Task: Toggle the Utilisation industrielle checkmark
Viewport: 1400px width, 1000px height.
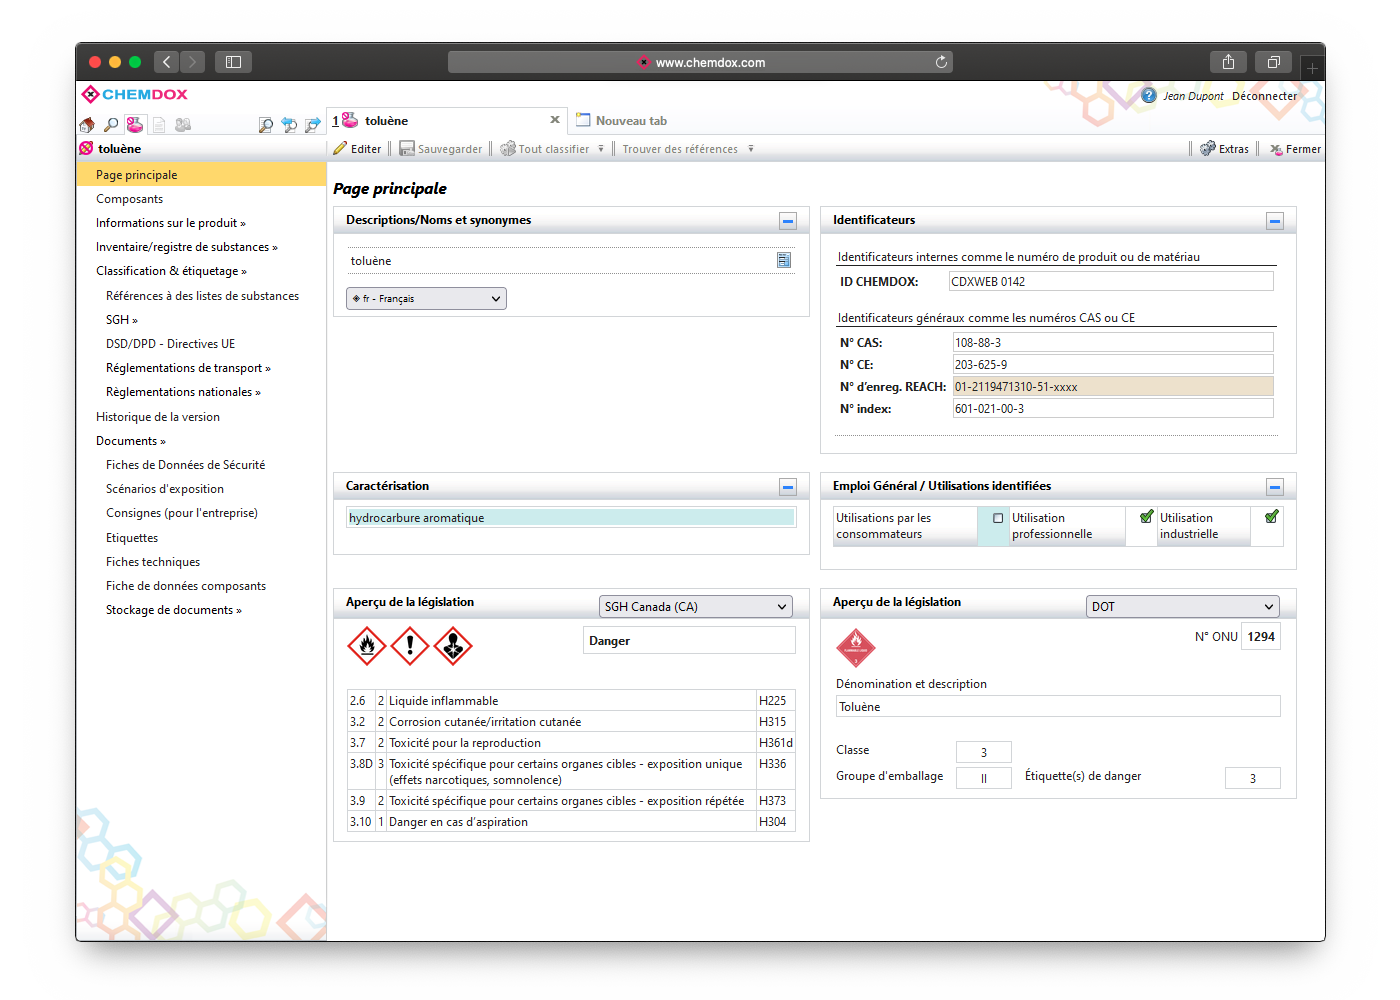Action: tap(1271, 517)
